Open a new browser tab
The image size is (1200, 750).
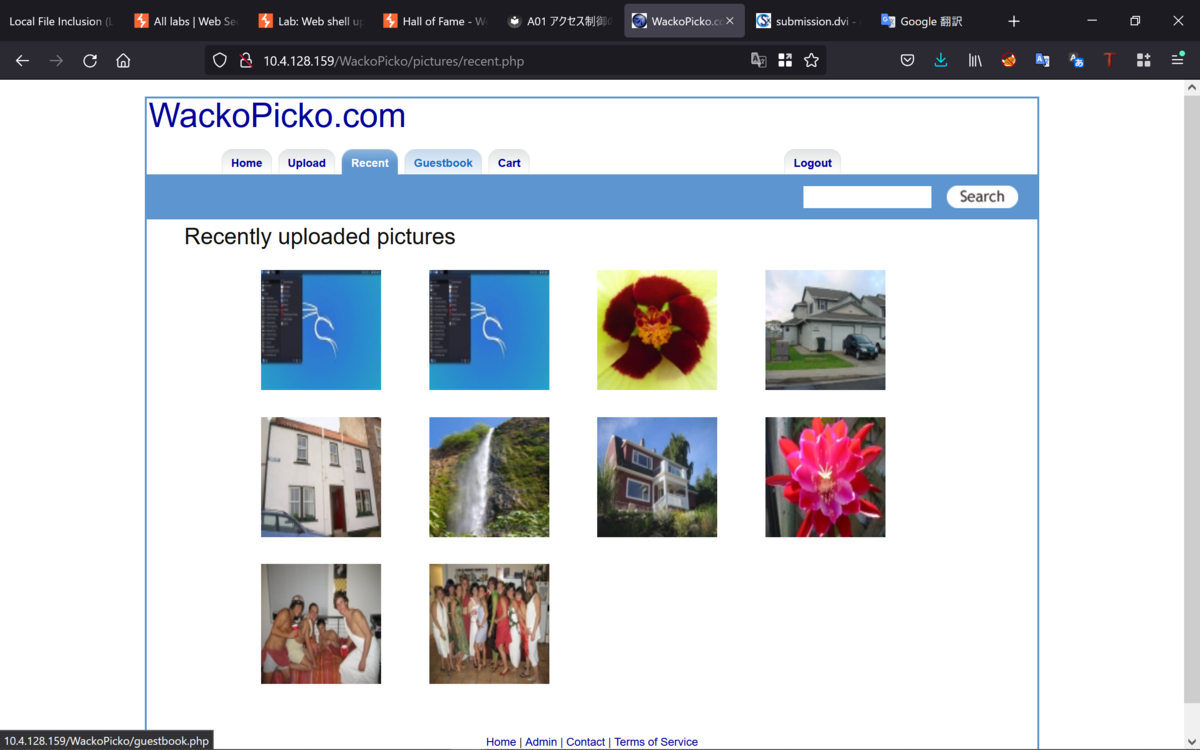tap(1014, 21)
